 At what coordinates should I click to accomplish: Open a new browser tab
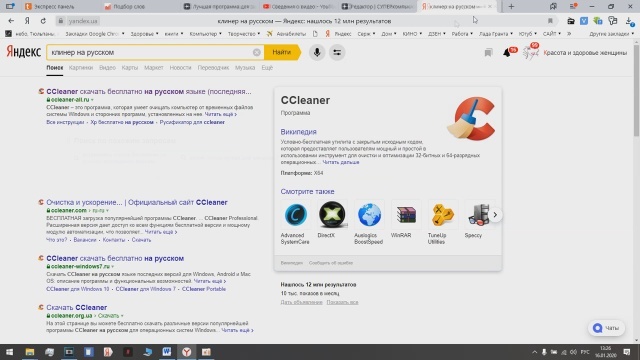click(x=511, y=7)
